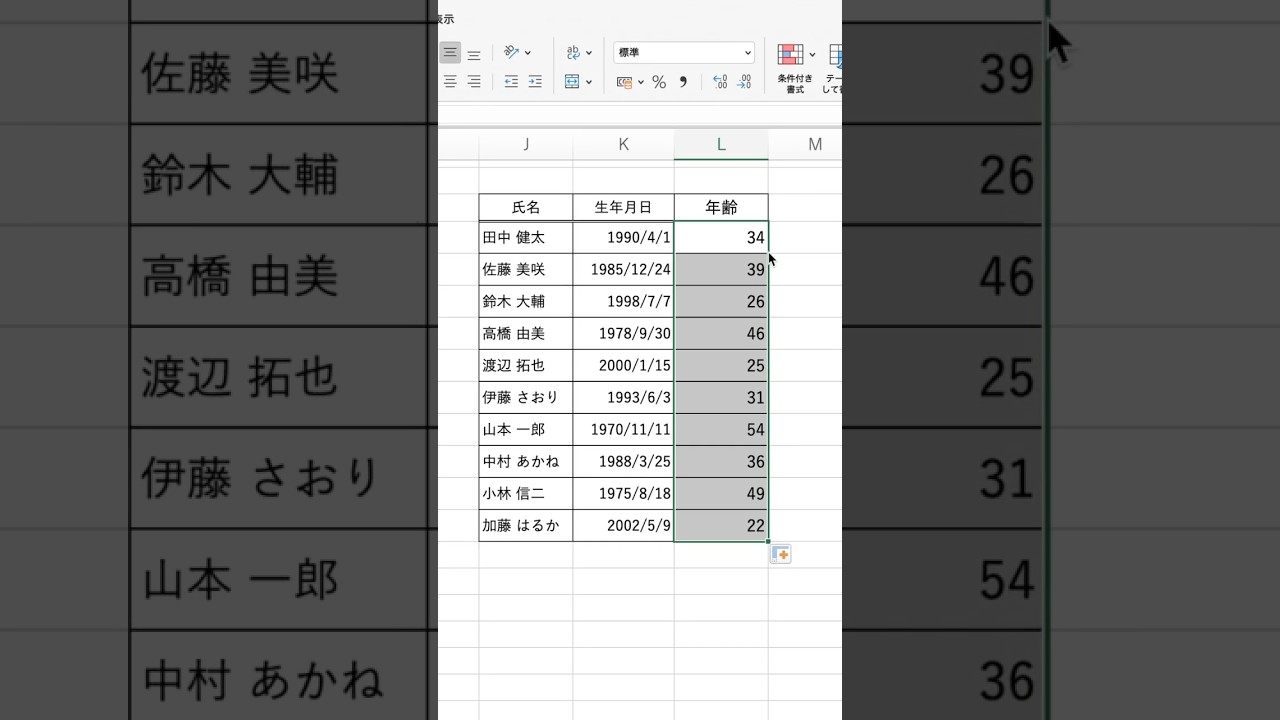Select birthdate cell 2000/1/15
The width and height of the screenshot is (1280, 720).
(x=623, y=365)
